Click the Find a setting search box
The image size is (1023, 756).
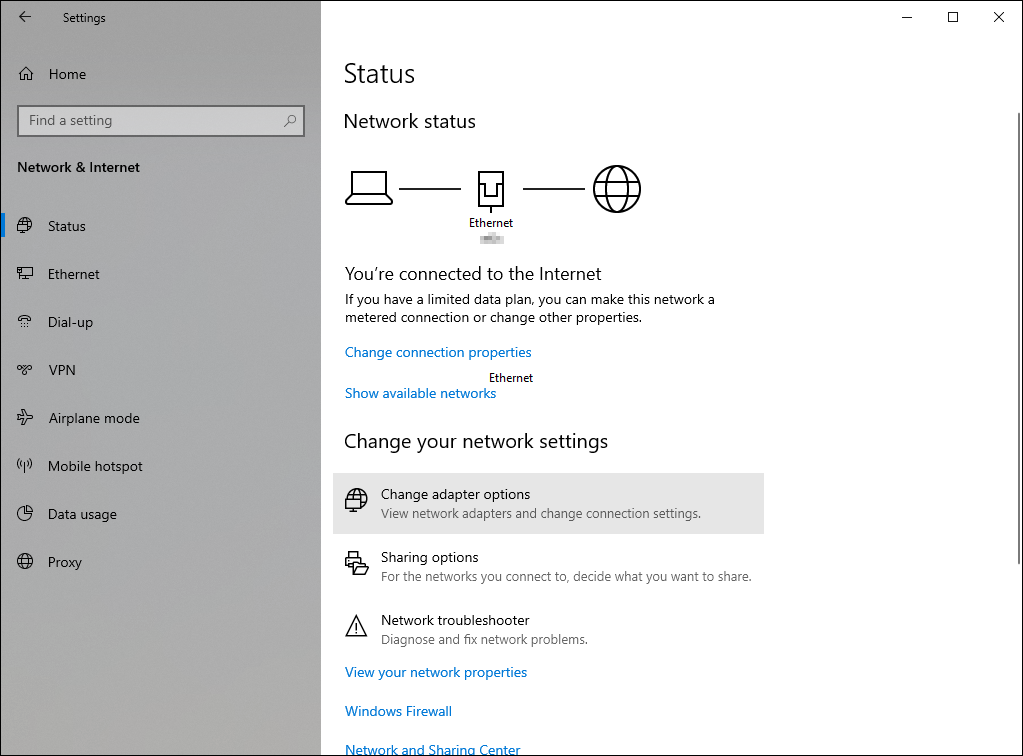coord(150,121)
